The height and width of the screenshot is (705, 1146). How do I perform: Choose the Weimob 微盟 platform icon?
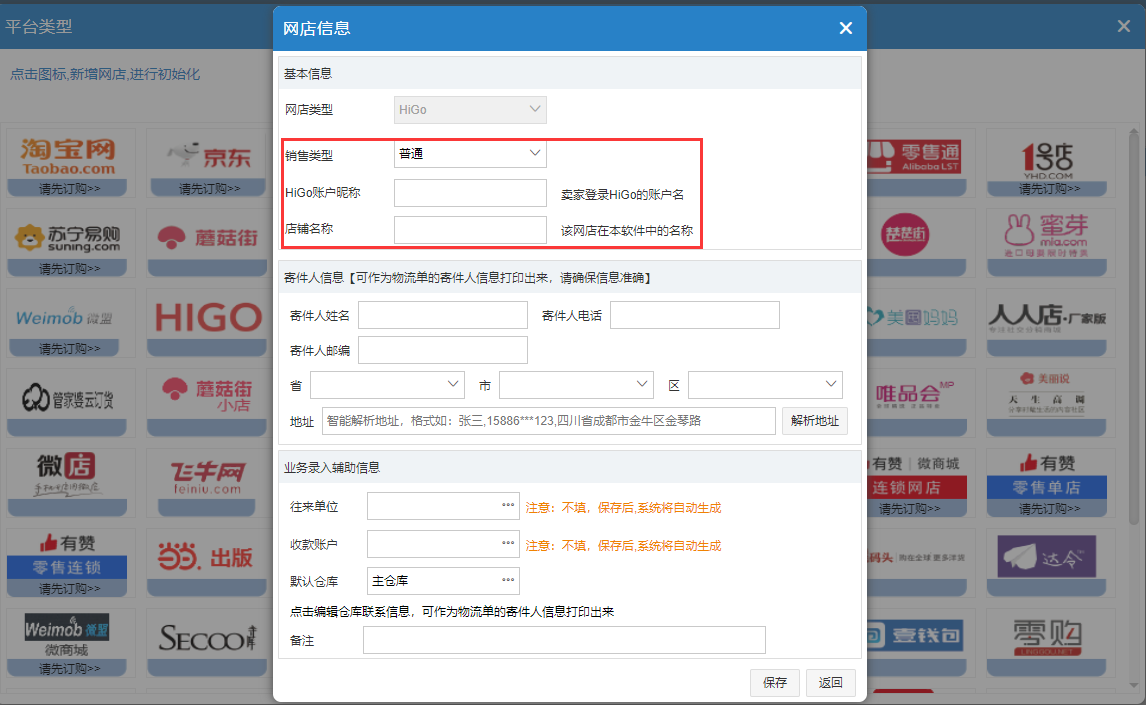(64, 318)
